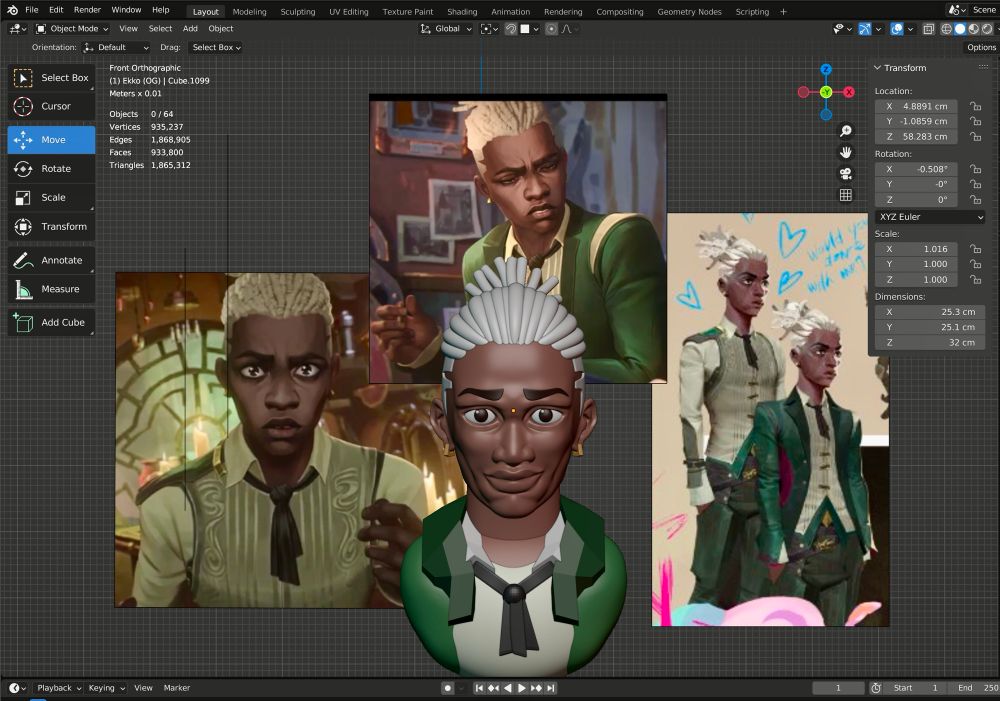This screenshot has height=701, width=1000.
Task: Jump to previous keyframe
Action: pyautogui.click(x=493, y=688)
